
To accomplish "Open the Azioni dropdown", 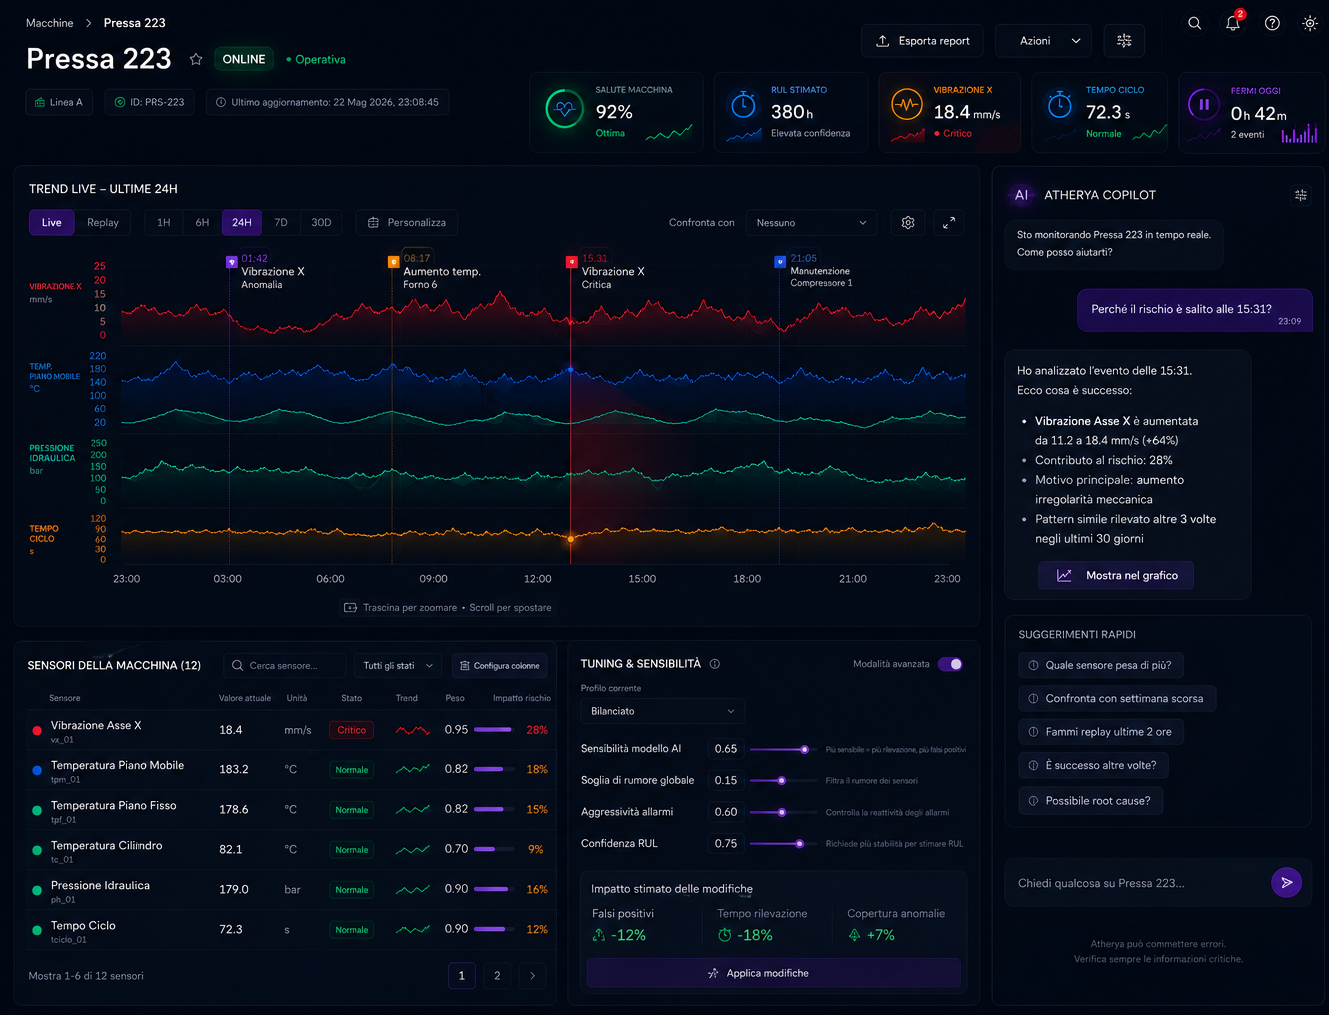I will click(x=1044, y=41).
